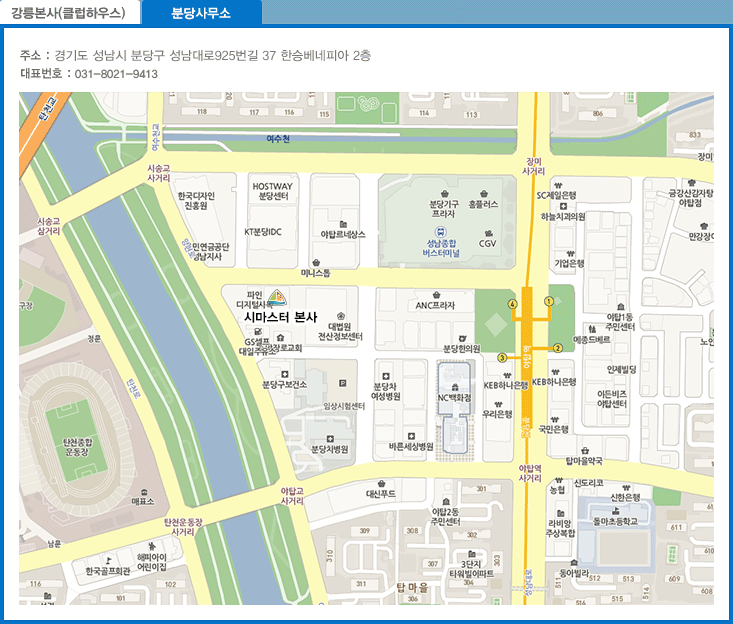
Task: Click the 야탑2동 주민센터 label
Action: pyautogui.click(x=446, y=516)
